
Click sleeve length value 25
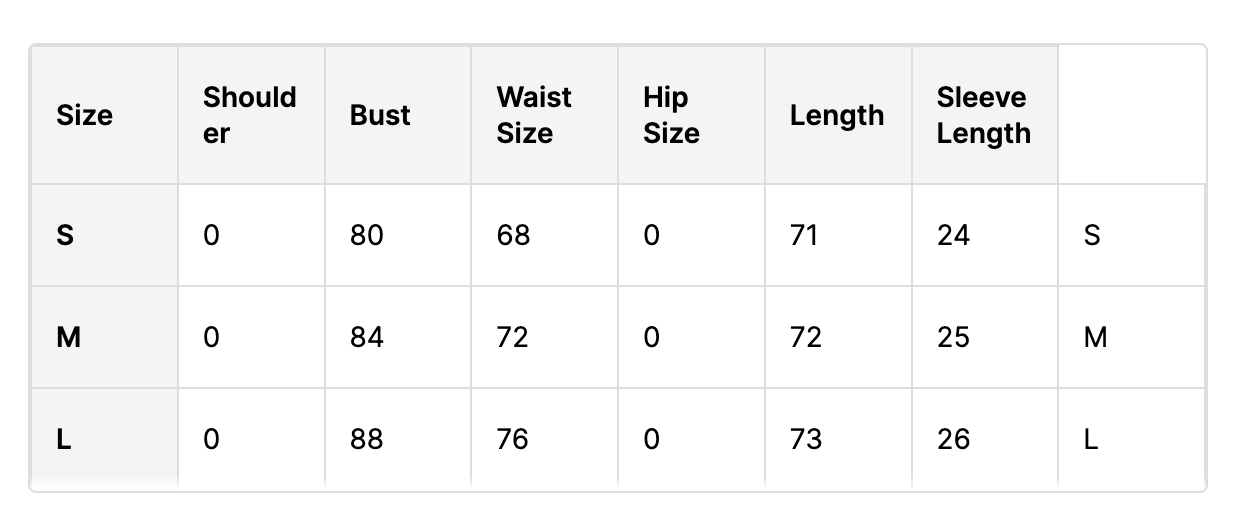coord(954,338)
